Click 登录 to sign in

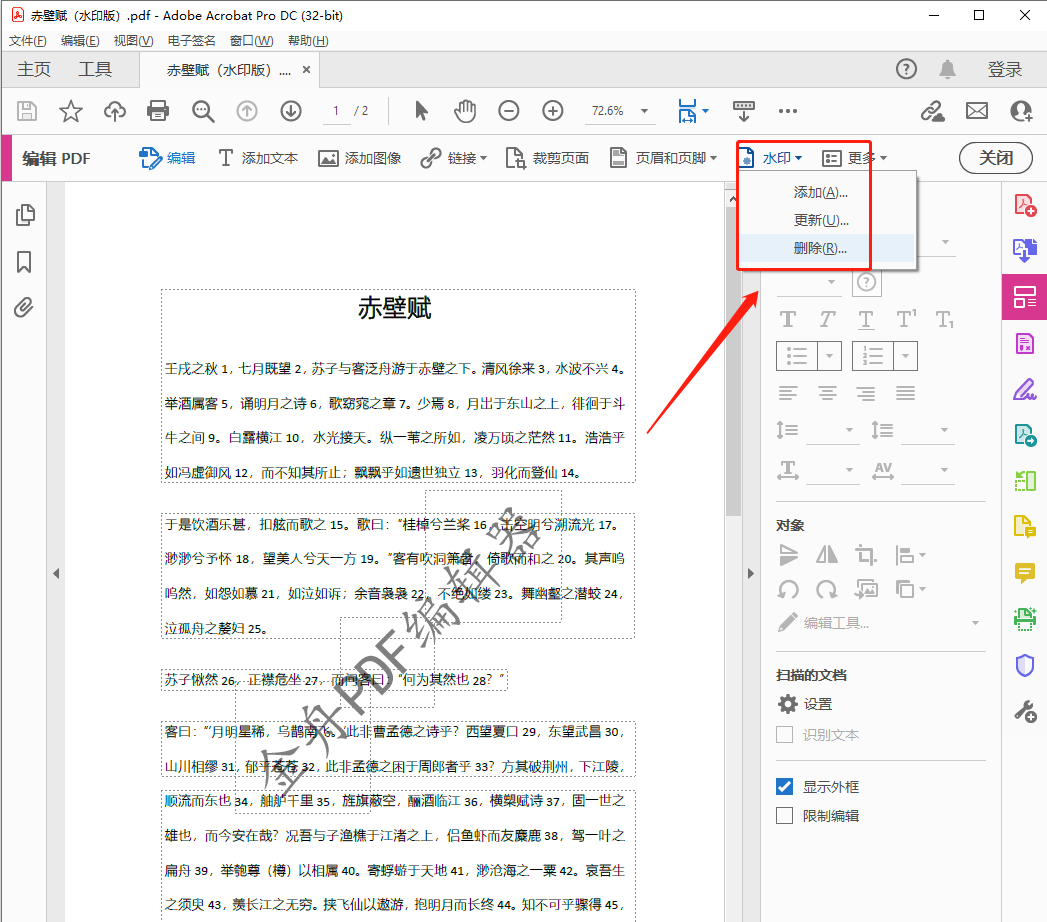tap(1004, 69)
